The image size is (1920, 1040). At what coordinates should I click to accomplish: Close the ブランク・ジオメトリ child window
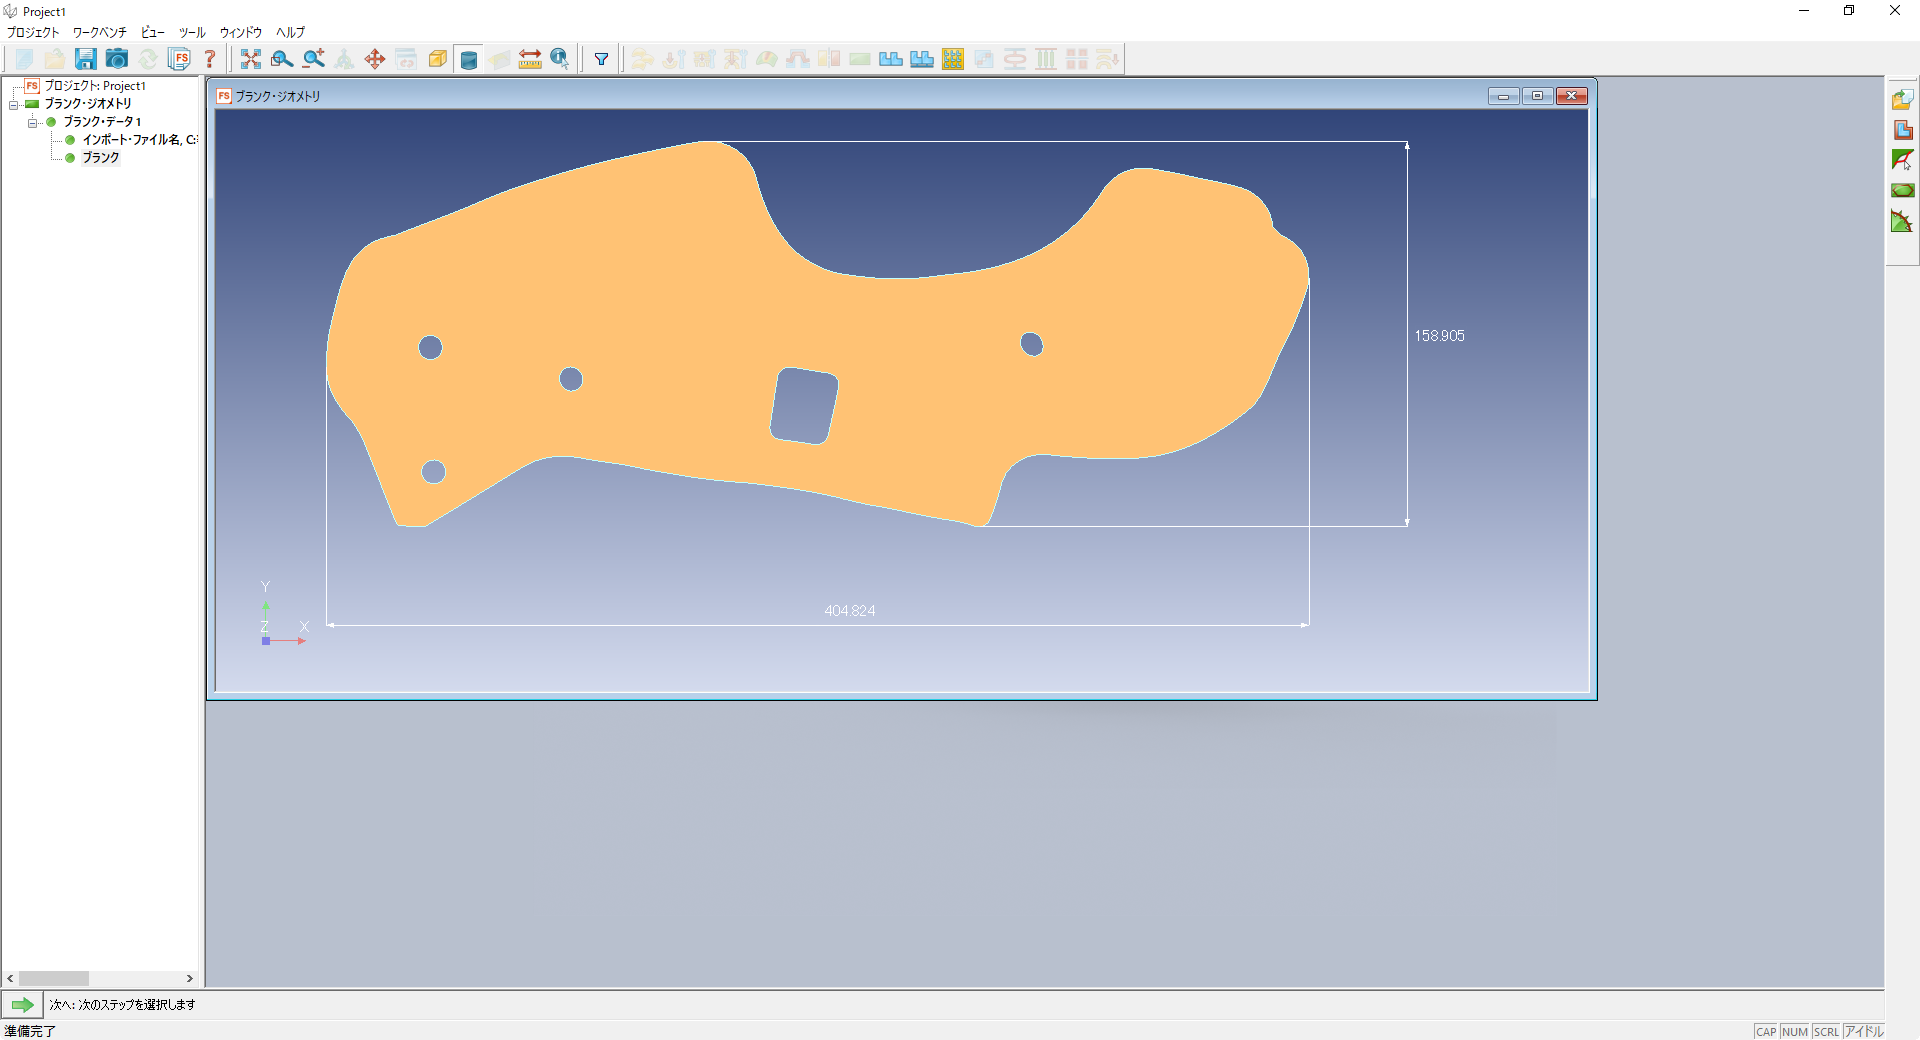(1571, 96)
